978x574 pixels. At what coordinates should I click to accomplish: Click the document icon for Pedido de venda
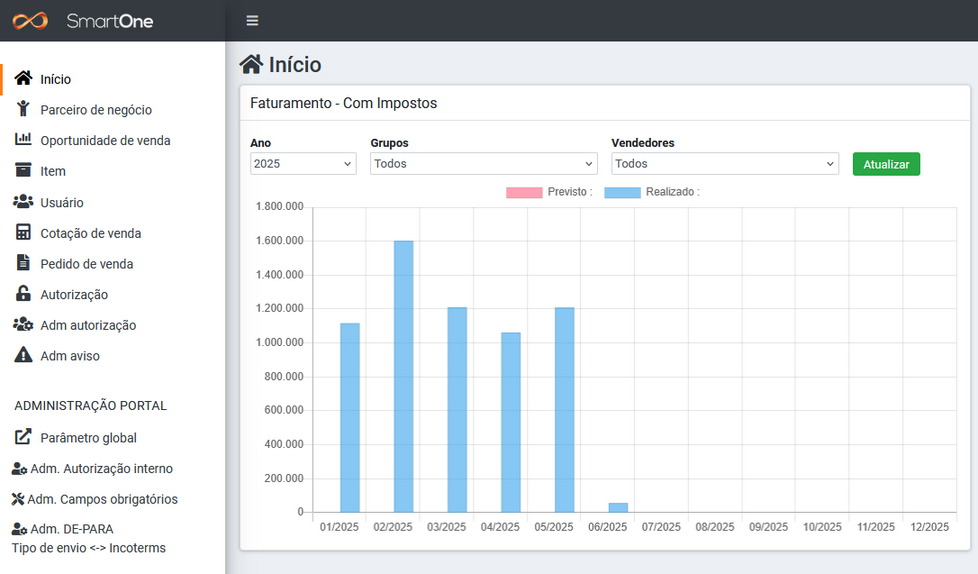[23, 264]
